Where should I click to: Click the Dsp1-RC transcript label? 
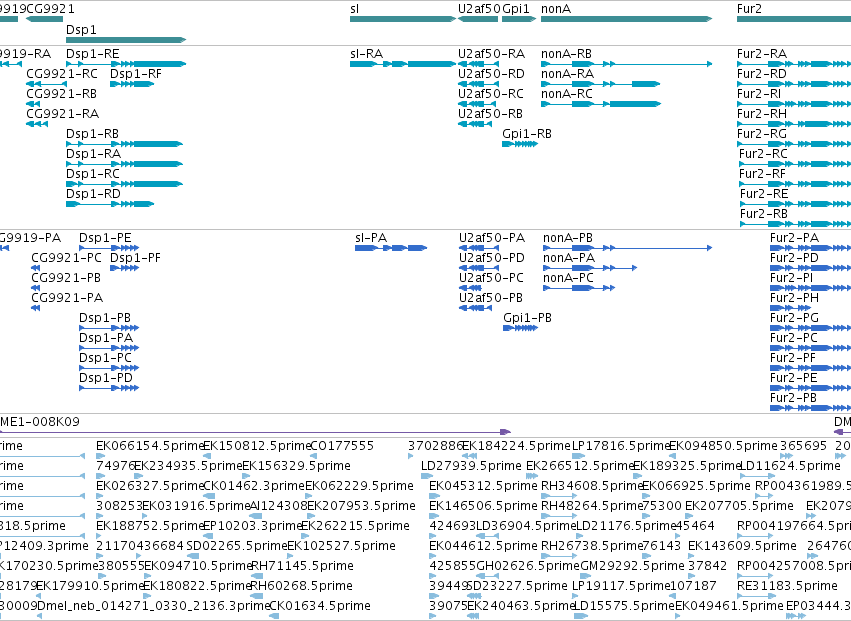coord(93,174)
